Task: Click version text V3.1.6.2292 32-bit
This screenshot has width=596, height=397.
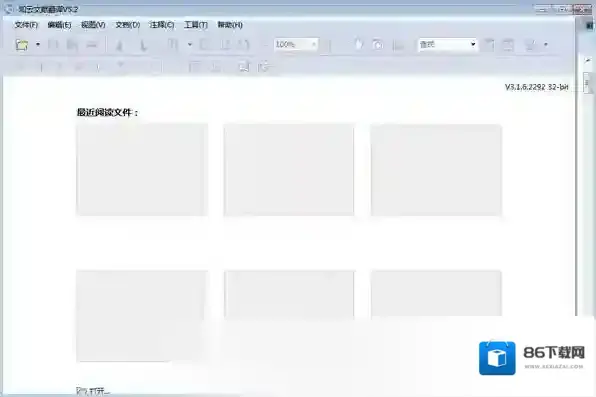Action: click(x=536, y=87)
